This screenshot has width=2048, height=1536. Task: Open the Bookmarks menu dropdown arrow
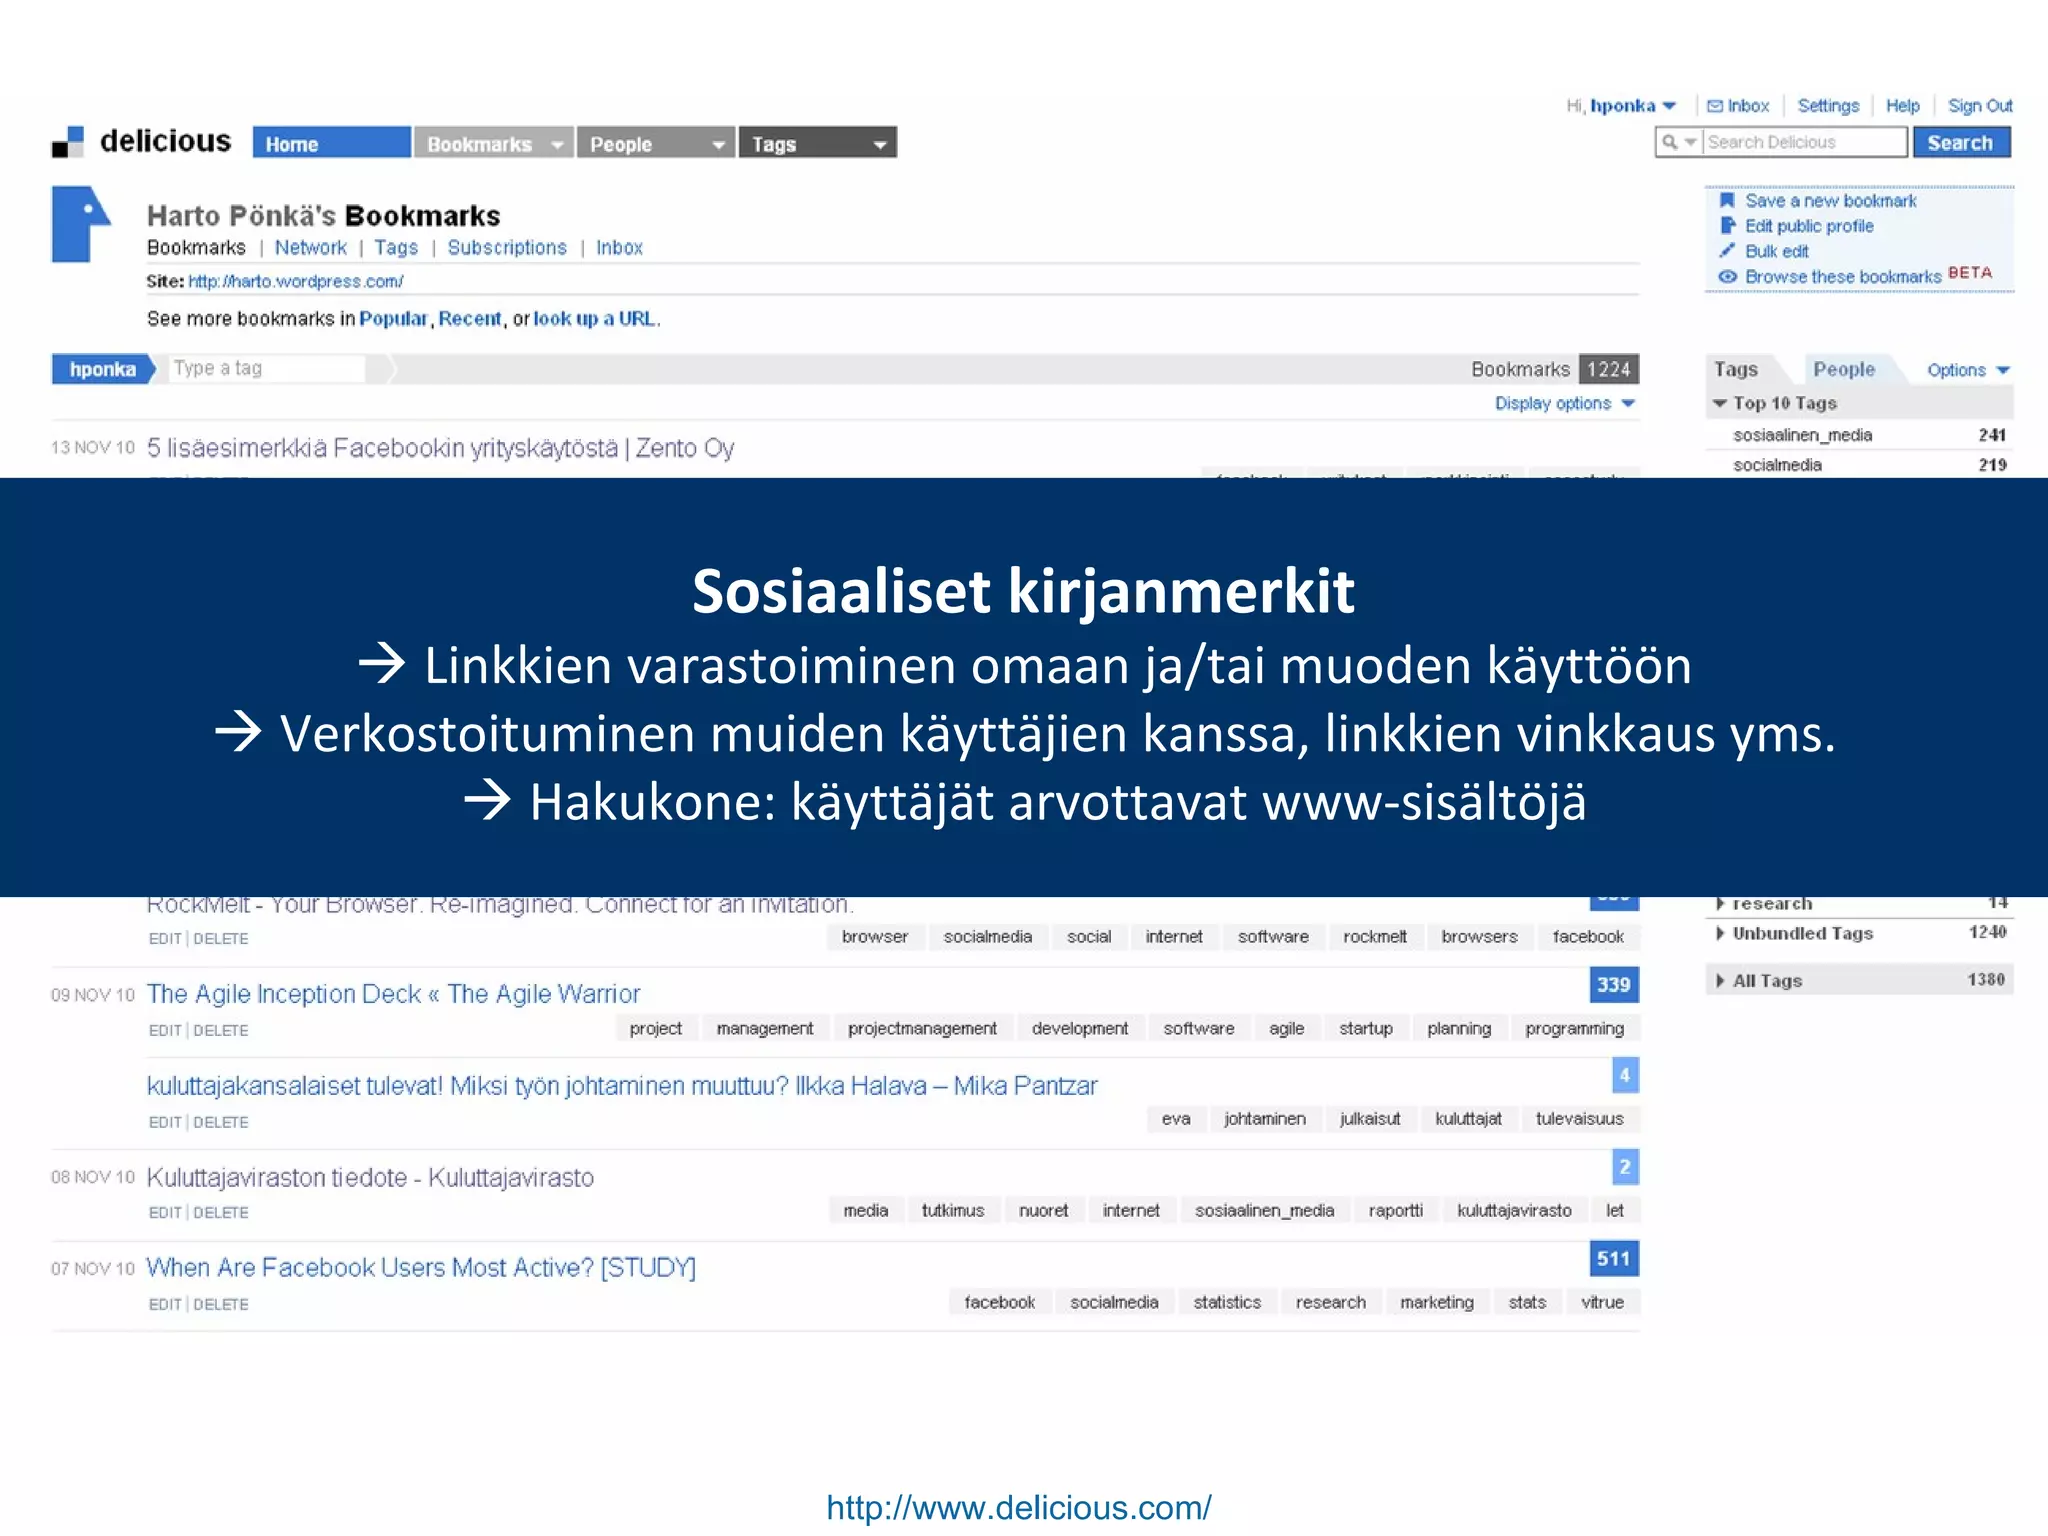coord(557,145)
